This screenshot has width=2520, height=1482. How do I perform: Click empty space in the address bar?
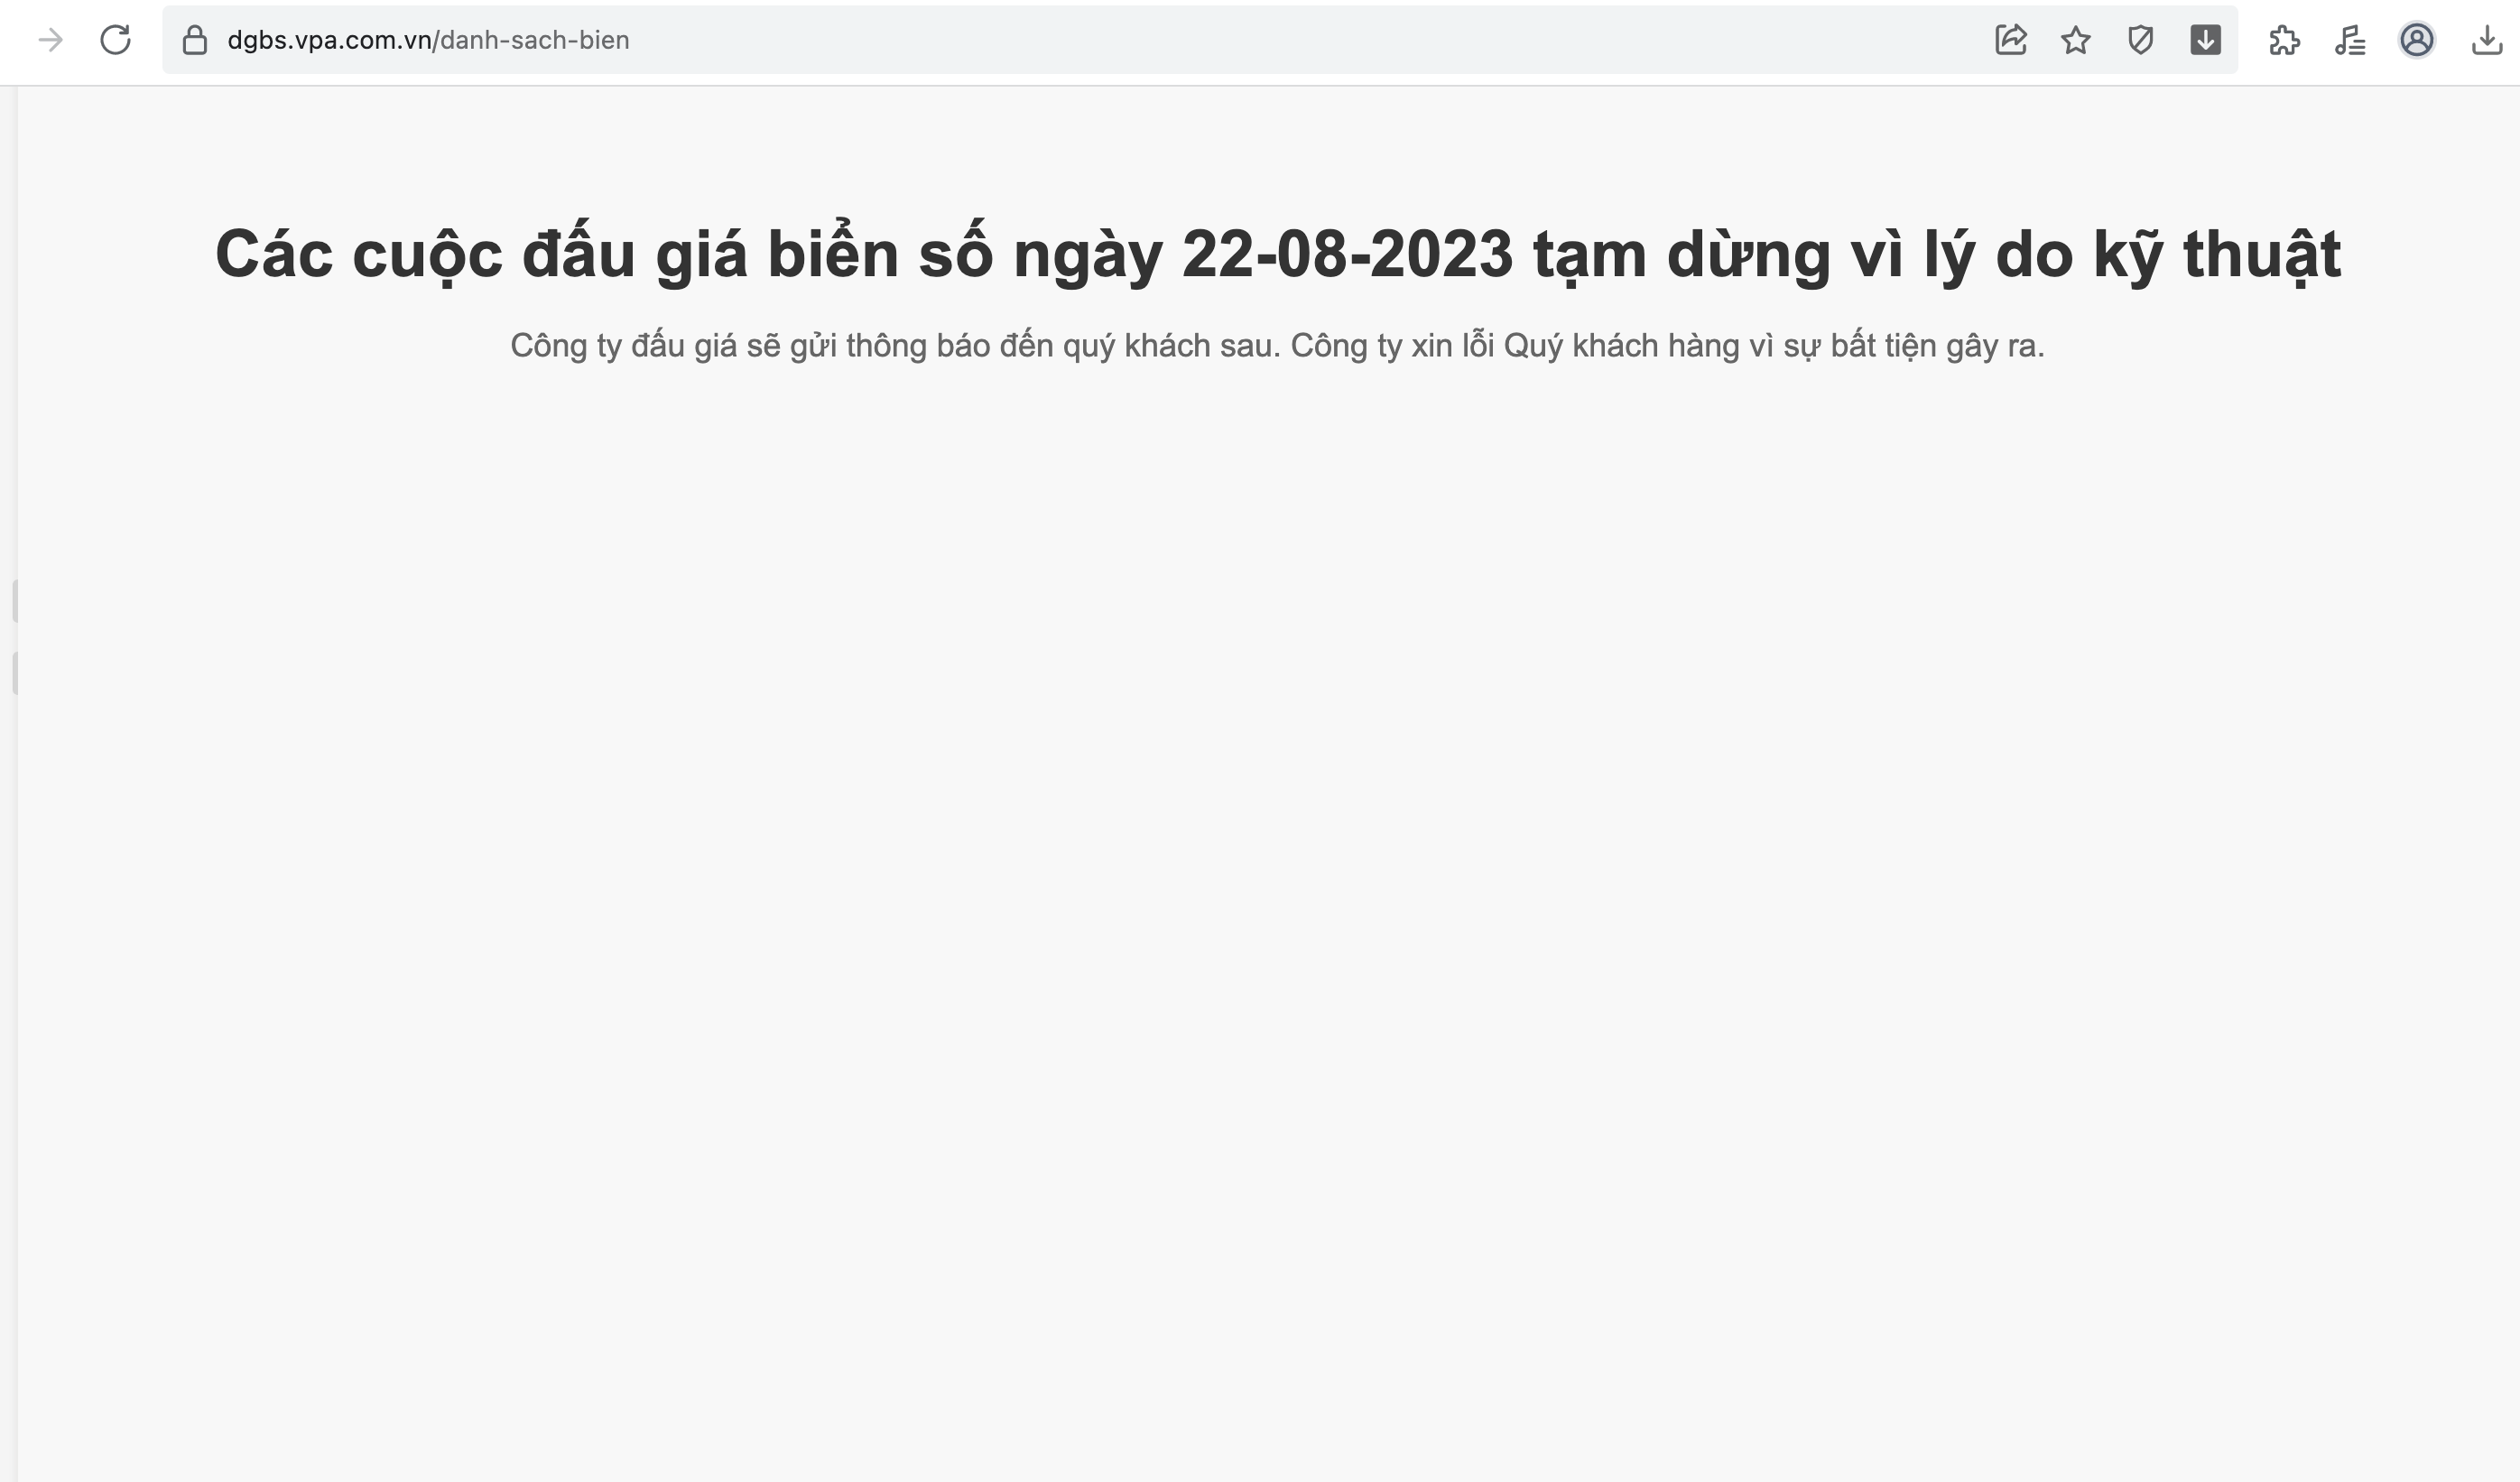coord(1300,40)
